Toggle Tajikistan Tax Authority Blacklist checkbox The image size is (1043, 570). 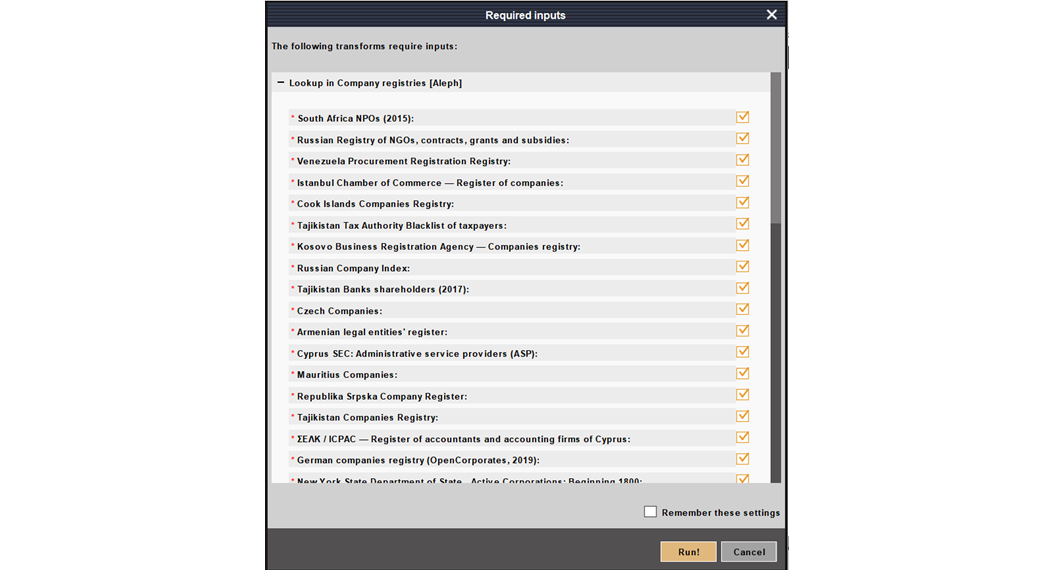coord(742,223)
